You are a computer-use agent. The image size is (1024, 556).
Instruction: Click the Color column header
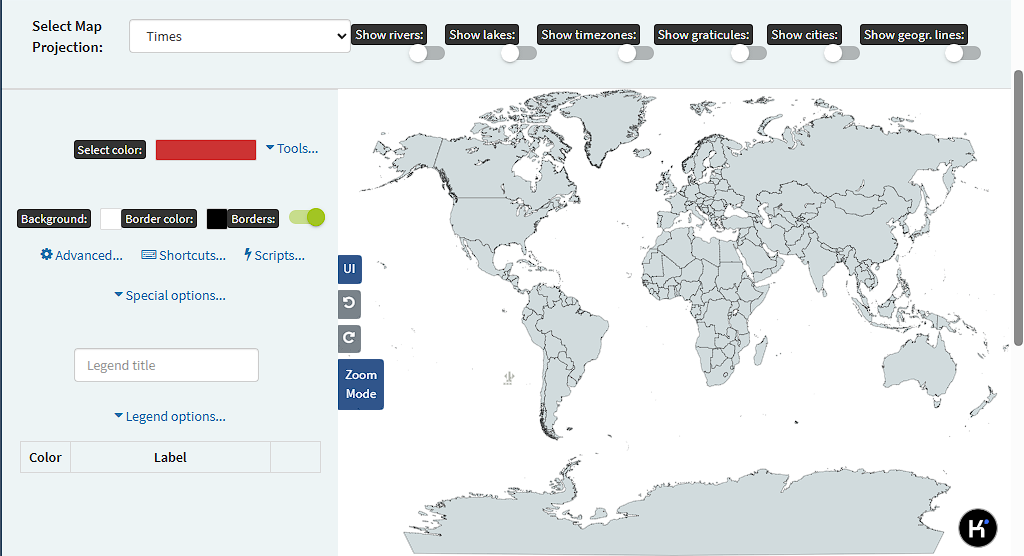(x=45, y=457)
